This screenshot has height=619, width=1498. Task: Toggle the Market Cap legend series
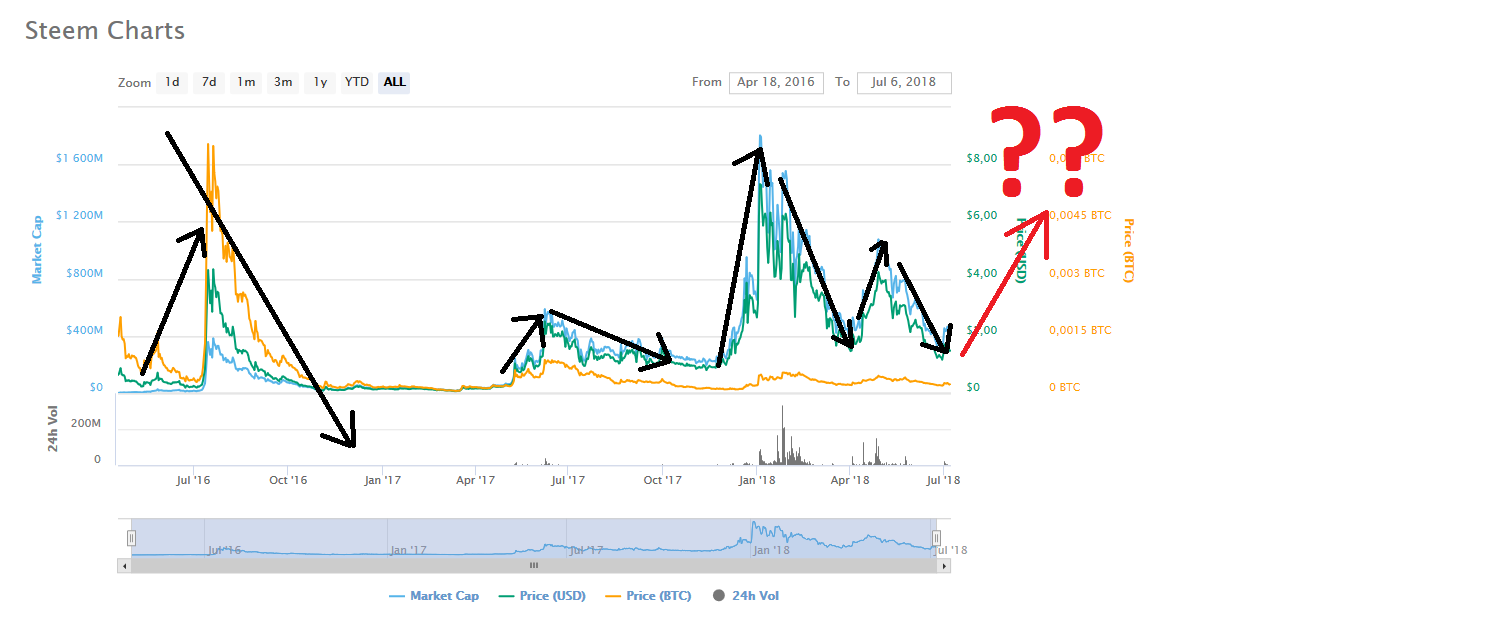434,596
